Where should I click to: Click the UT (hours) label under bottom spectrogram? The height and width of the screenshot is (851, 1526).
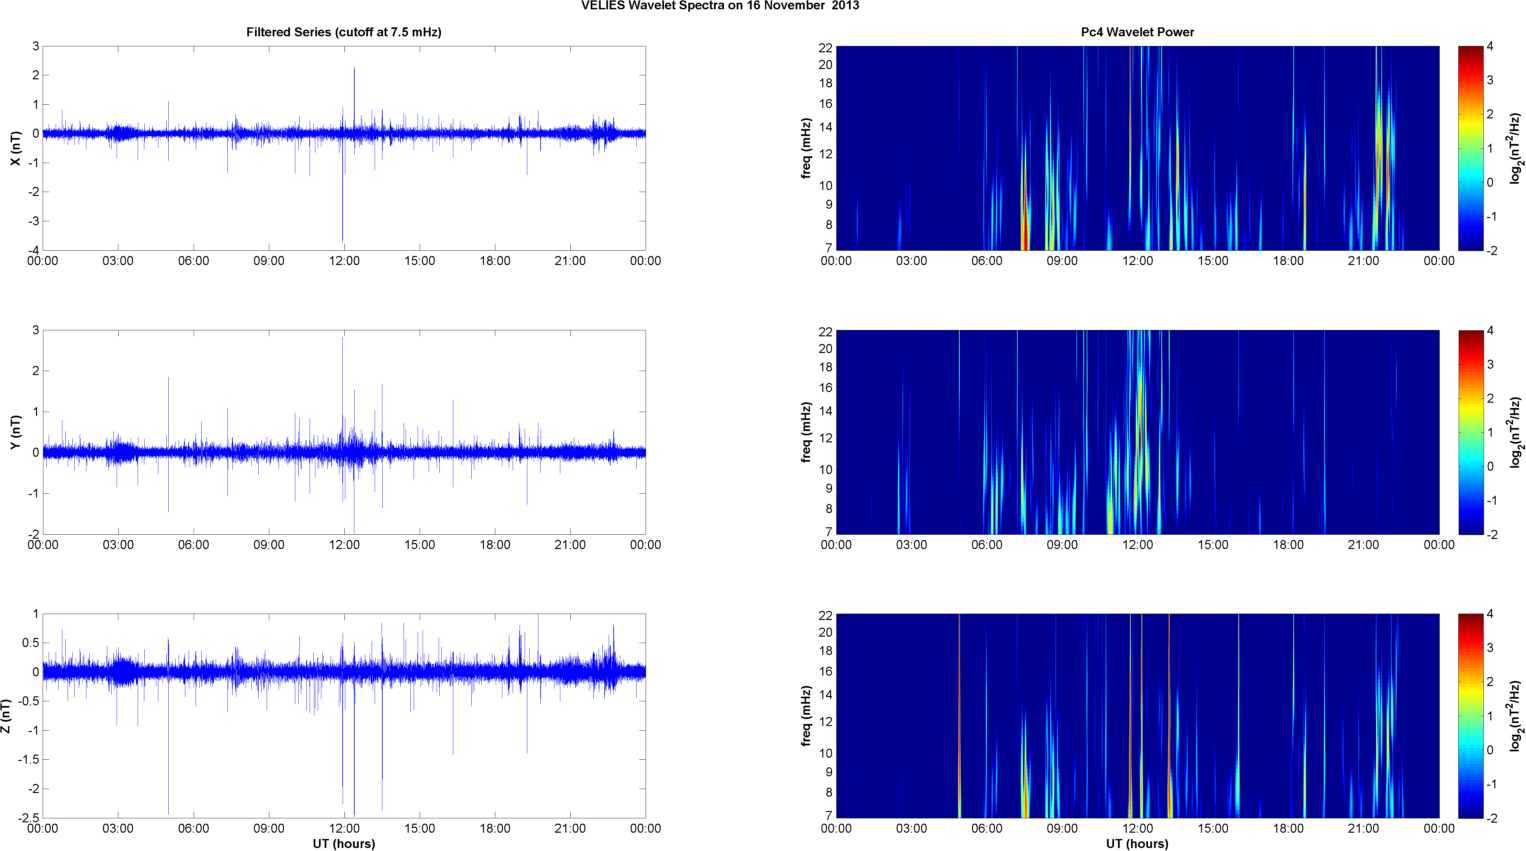[1137, 843]
